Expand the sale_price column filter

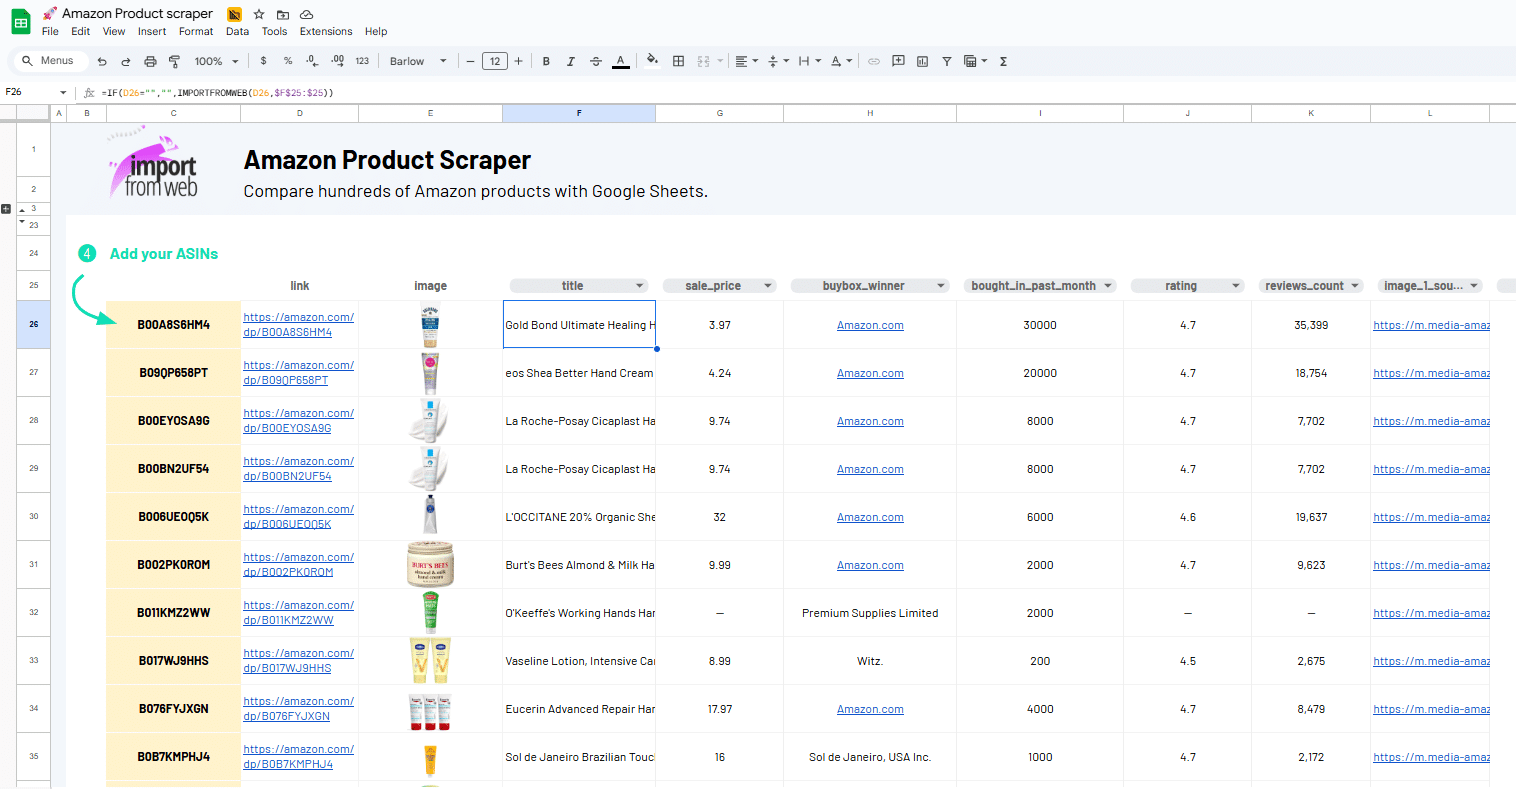point(768,286)
